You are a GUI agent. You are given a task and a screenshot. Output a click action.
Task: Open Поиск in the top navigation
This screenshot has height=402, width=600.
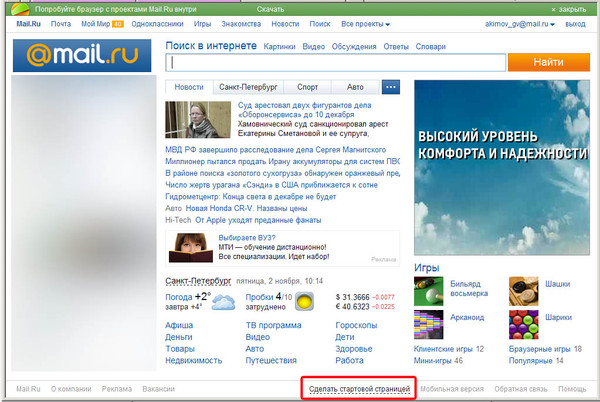pos(320,24)
